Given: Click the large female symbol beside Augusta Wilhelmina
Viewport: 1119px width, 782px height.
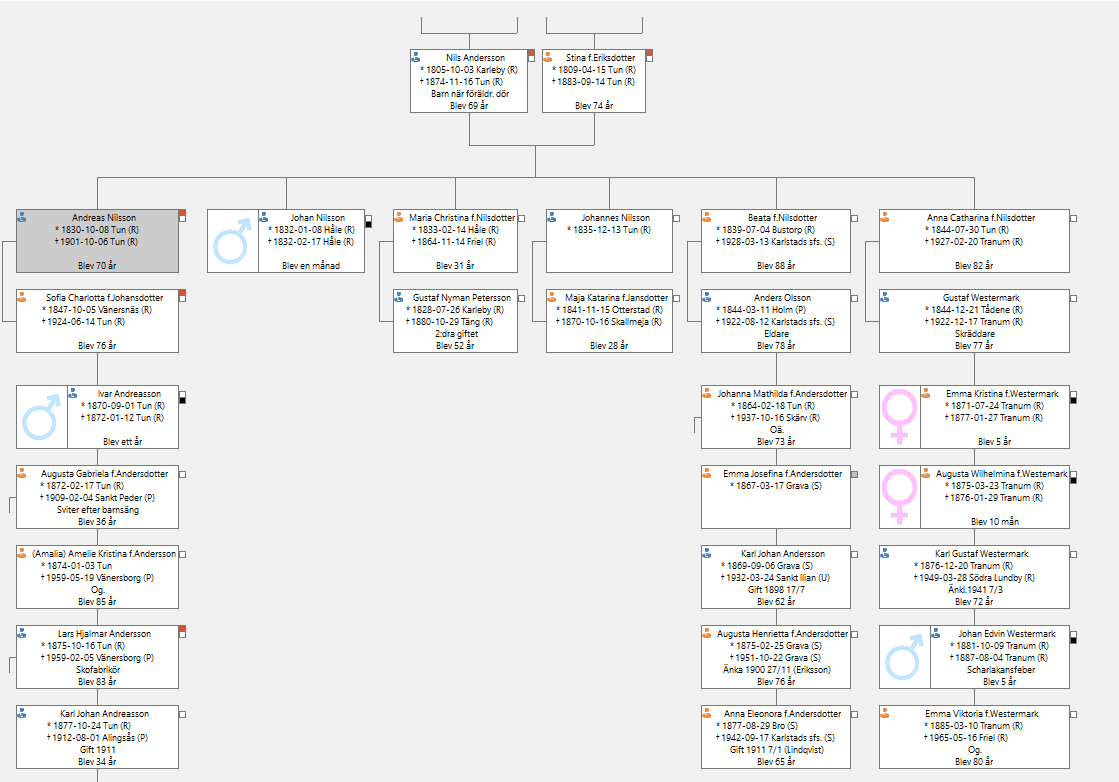Looking at the screenshot, I should [899, 497].
